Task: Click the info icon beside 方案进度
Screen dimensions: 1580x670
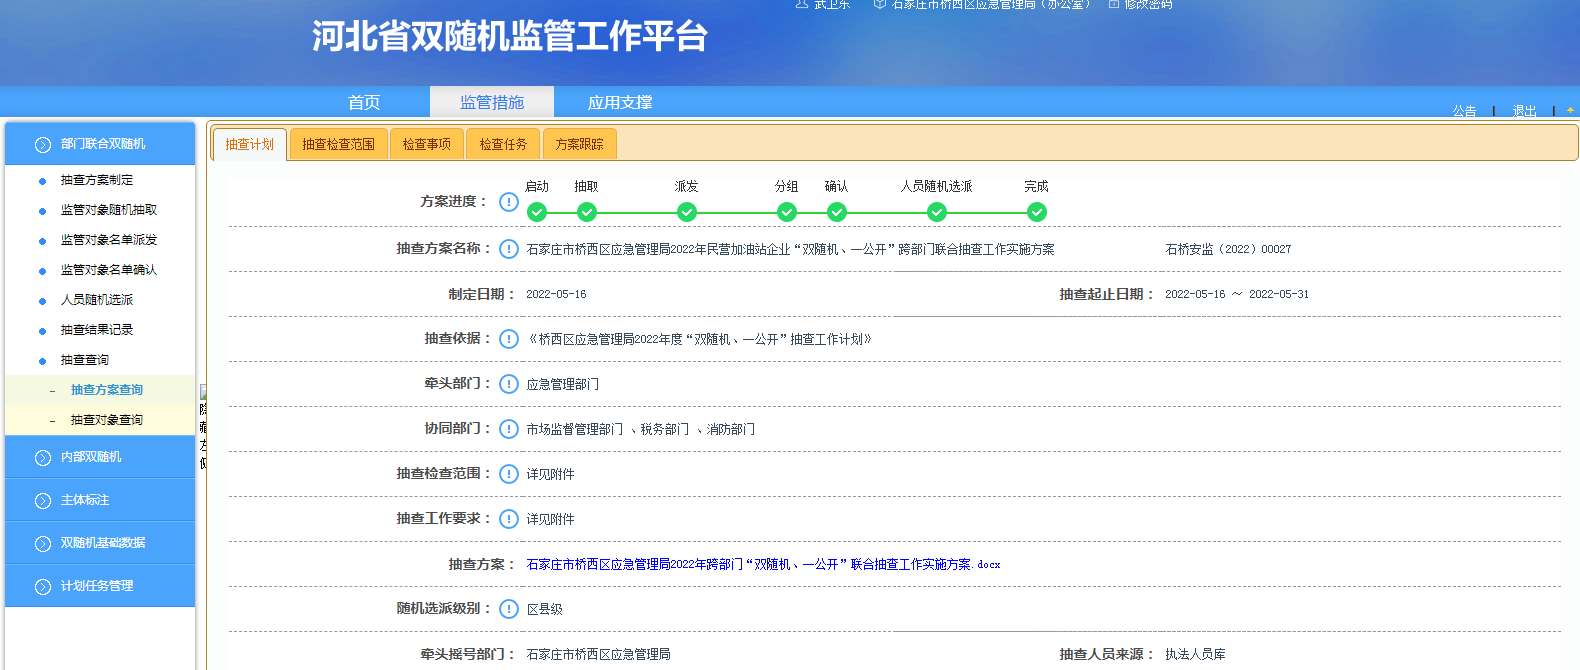Action: [x=509, y=202]
